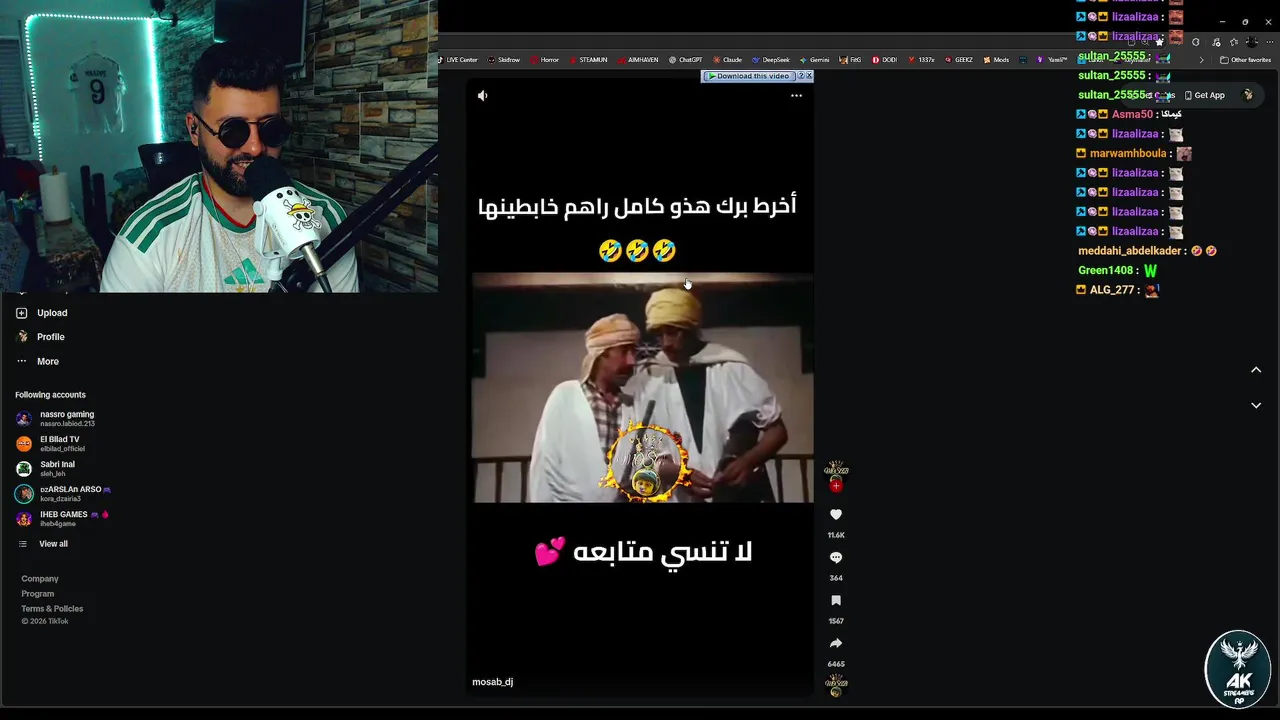Expand the Program footer section

tap(38, 594)
